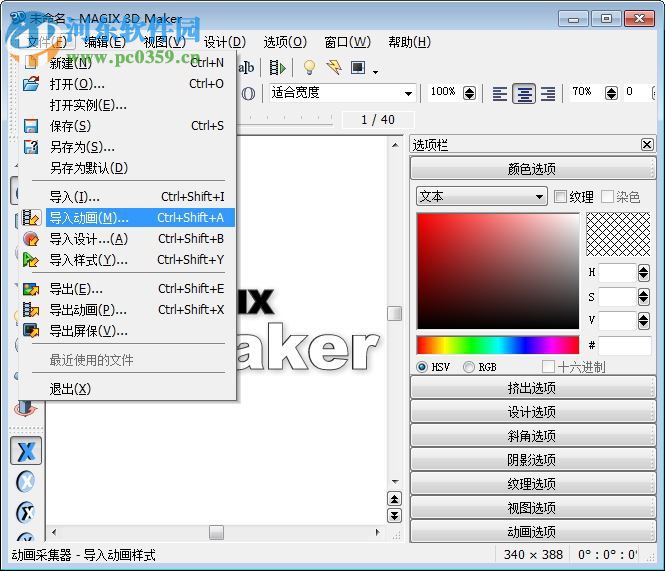The width and height of the screenshot is (665, 571).
Task: Select the oval X style icon below
Action: 25,512
